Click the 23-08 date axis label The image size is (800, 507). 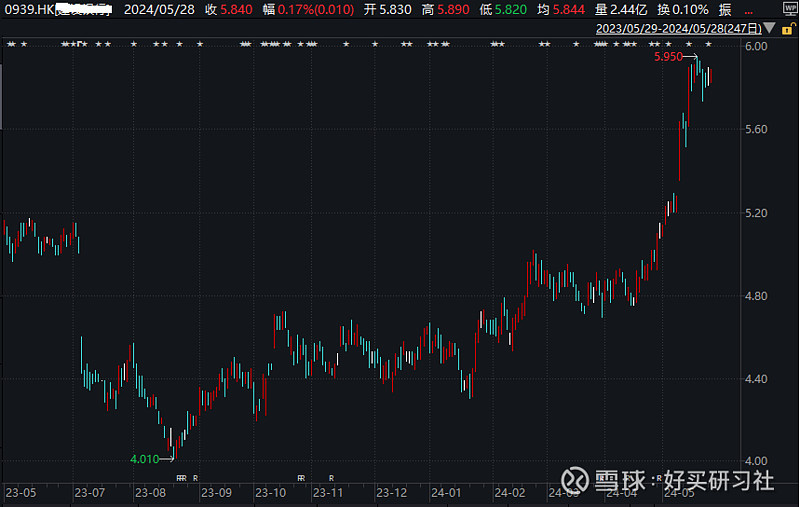coord(150,493)
